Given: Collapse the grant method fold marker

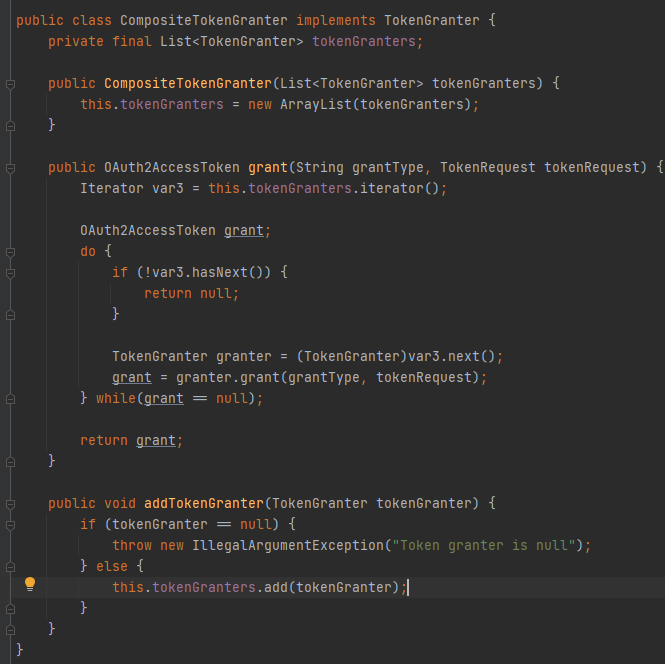Looking at the screenshot, I should 11,168.
